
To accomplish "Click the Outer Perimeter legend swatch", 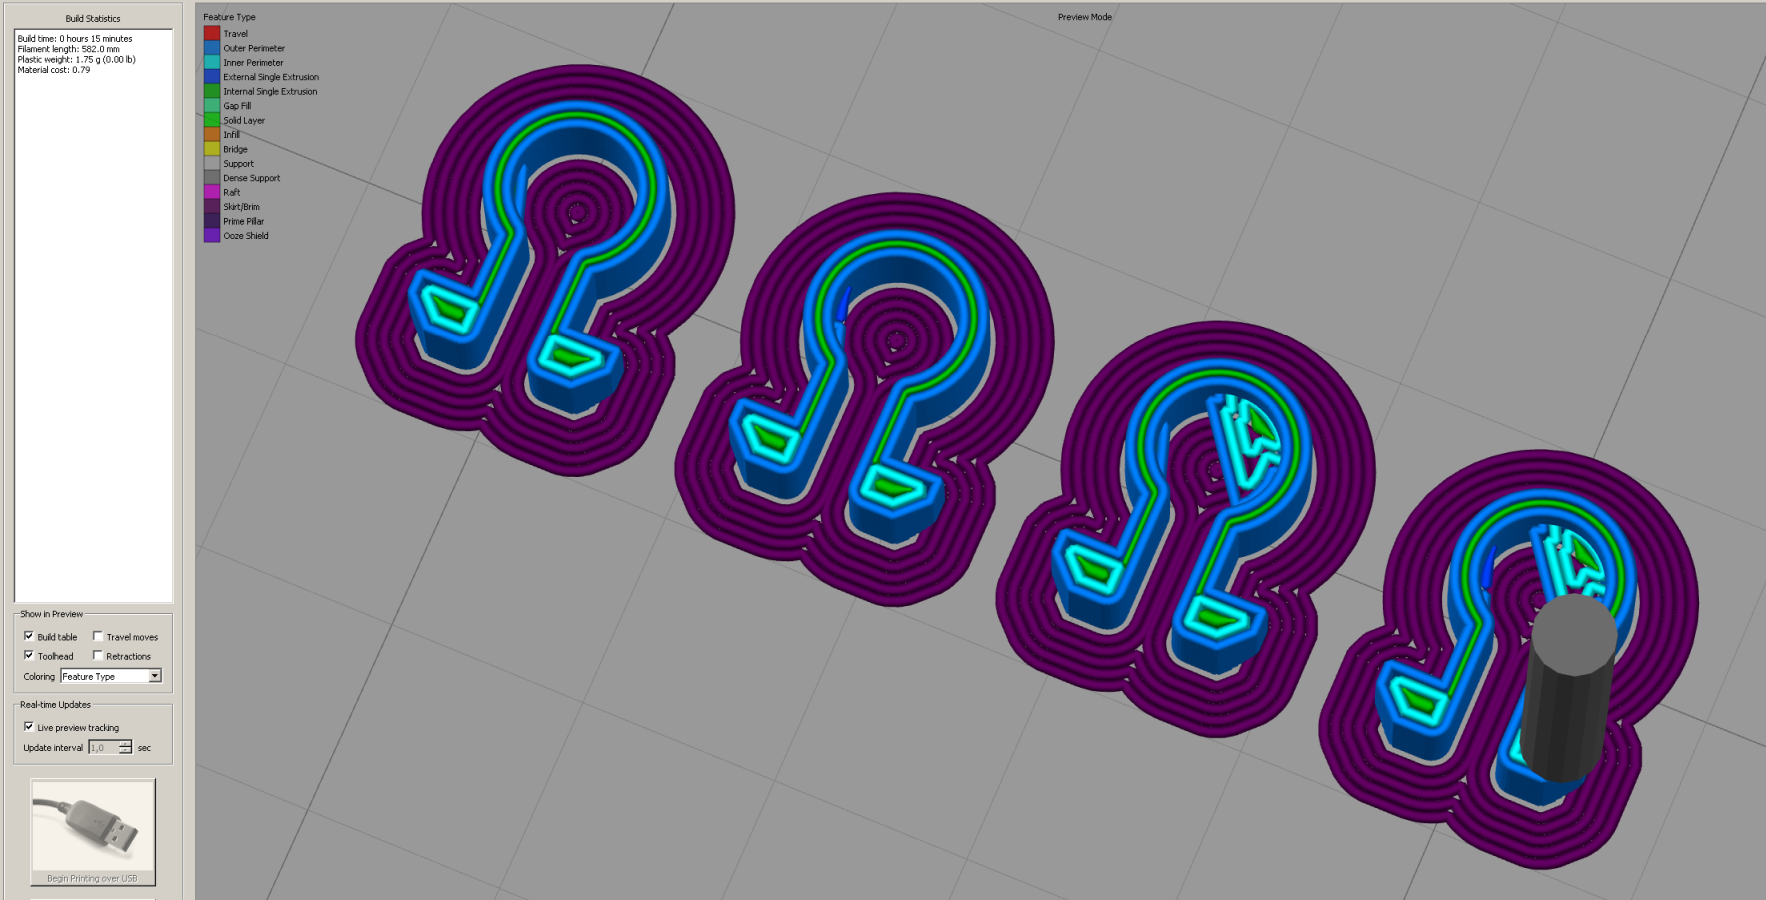I will pyautogui.click(x=212, y=48).
